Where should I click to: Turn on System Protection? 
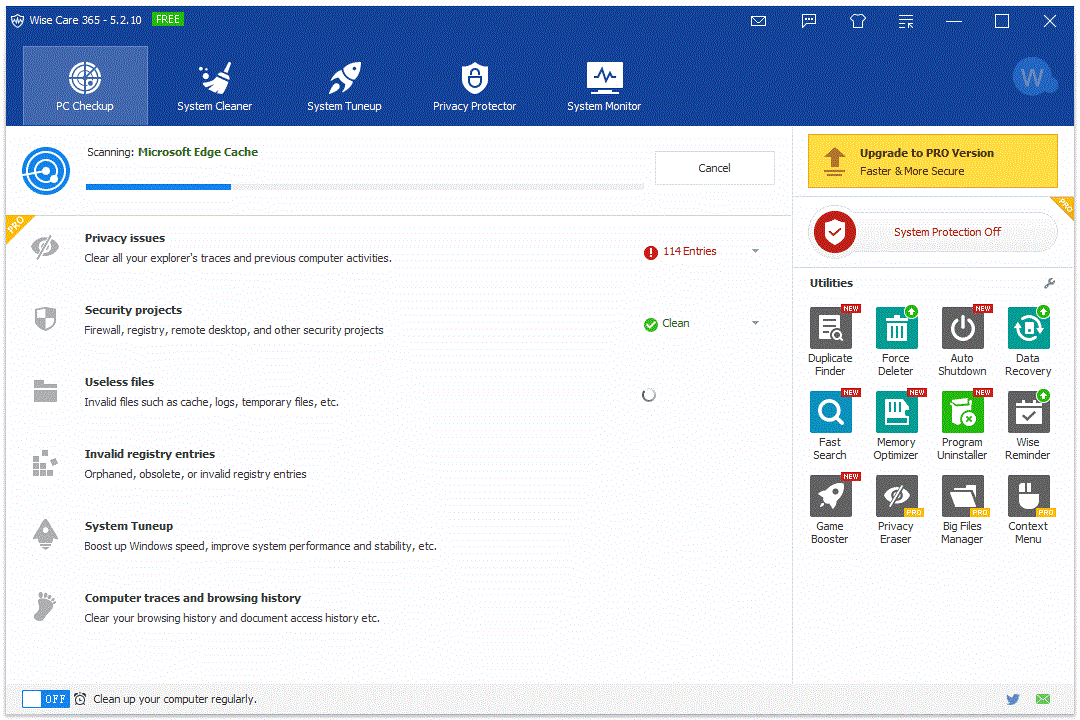933,232
